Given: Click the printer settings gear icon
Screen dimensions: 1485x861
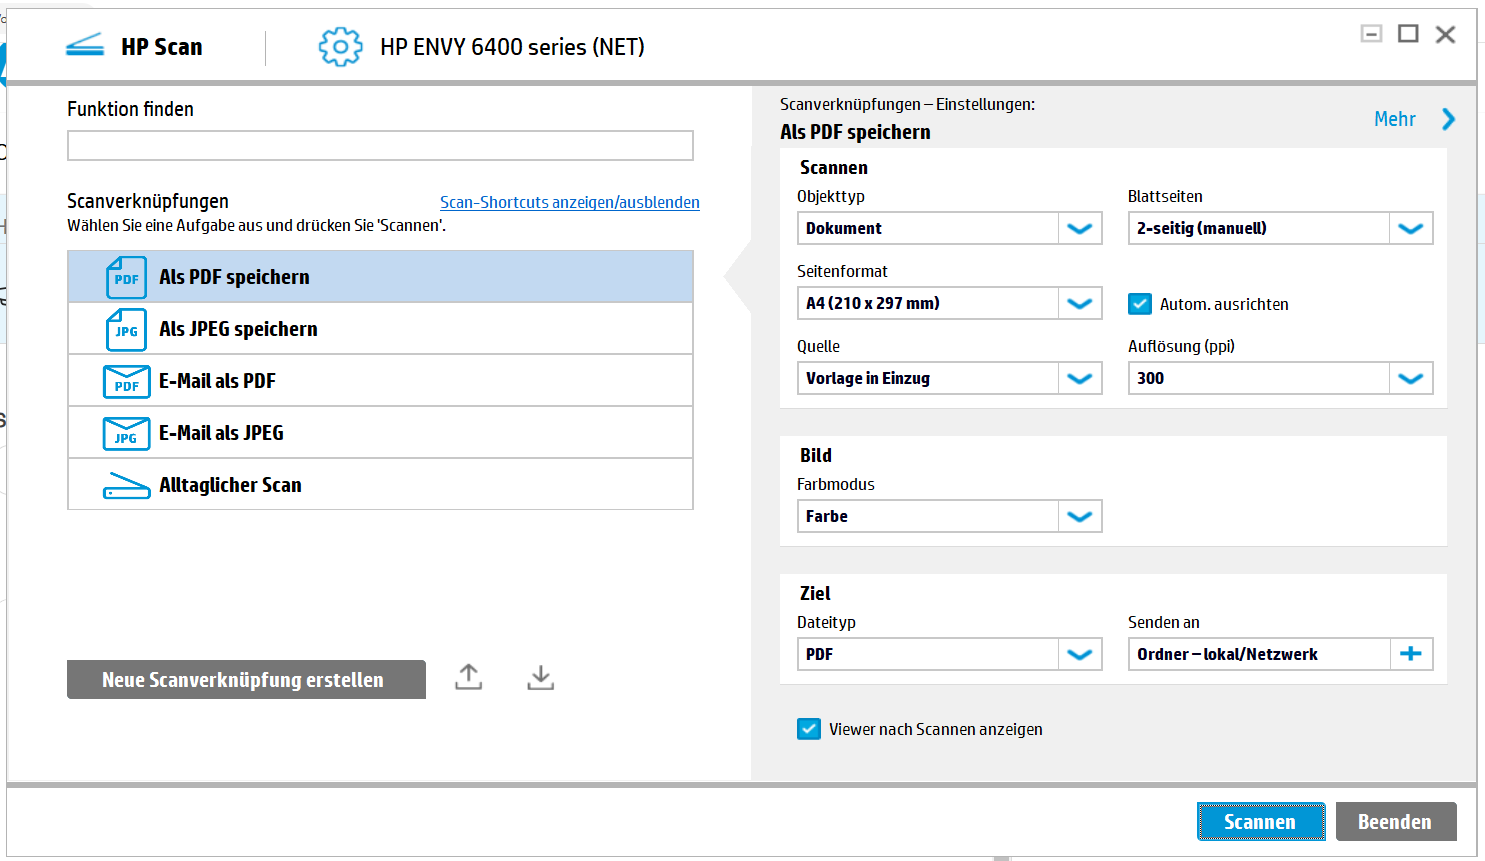Looking at the screenshot, I should coord(340,47).
